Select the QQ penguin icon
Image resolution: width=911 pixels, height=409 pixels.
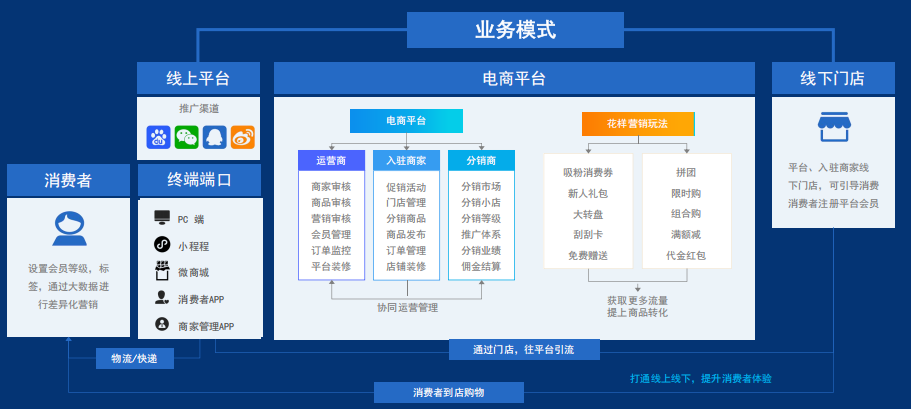click(x=214, y=137)
